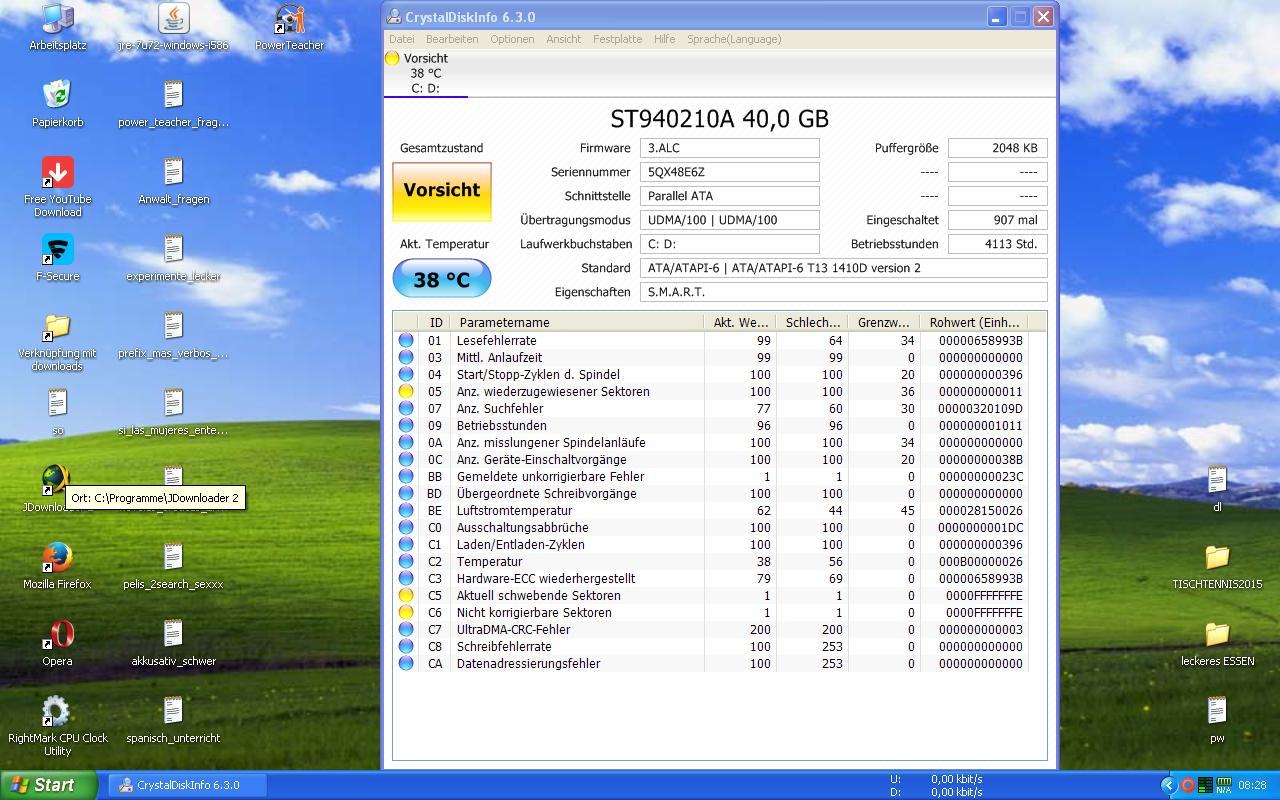Open the Datei menu

pos(401,39)
